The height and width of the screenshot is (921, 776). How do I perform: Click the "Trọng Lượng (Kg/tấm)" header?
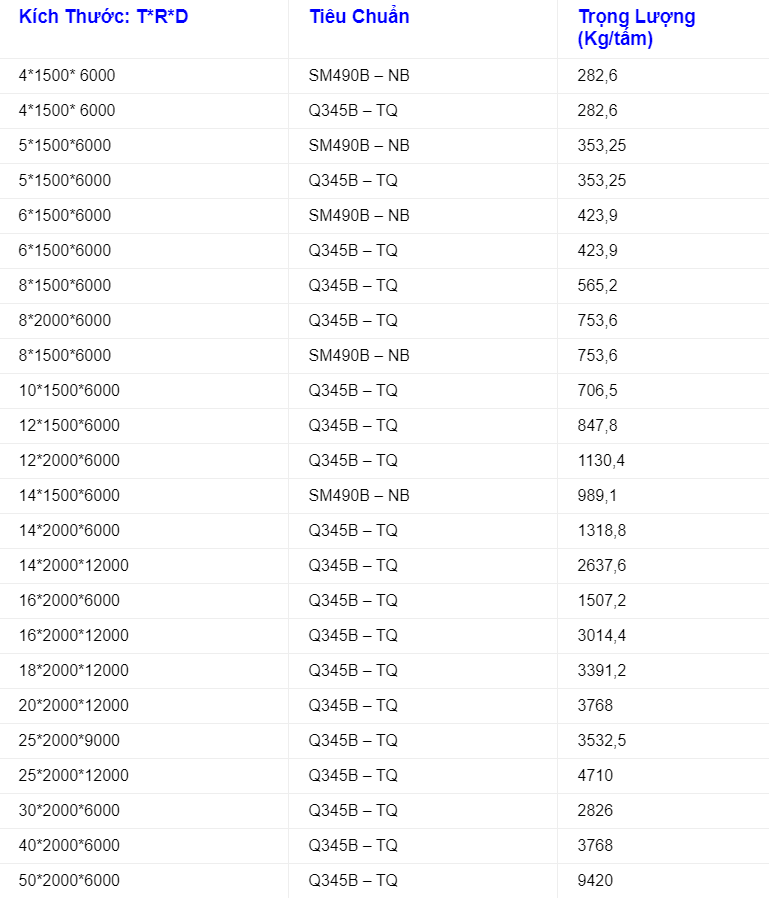tap(636, 28)
